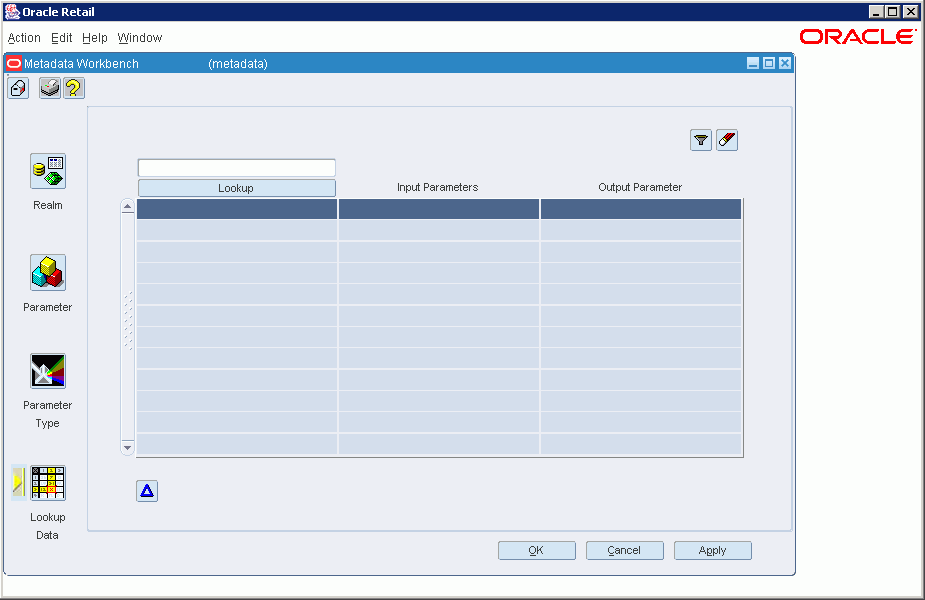Viewport: 925px width, 600px height.
Task: Click the blue triangle button below table
Action: point(147,491)
